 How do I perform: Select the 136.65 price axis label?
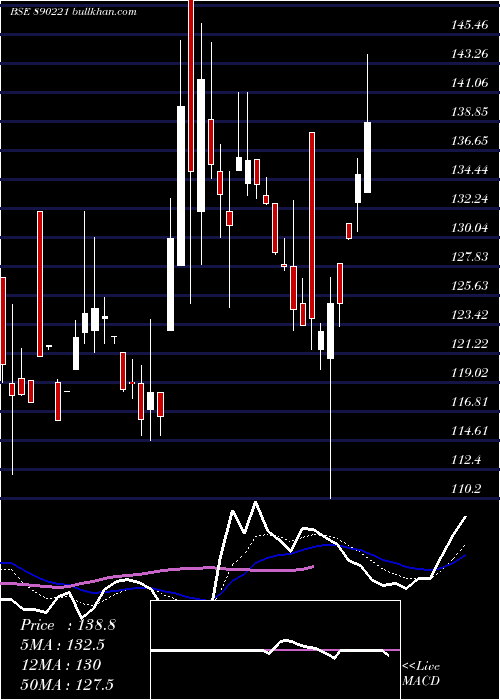469,141
